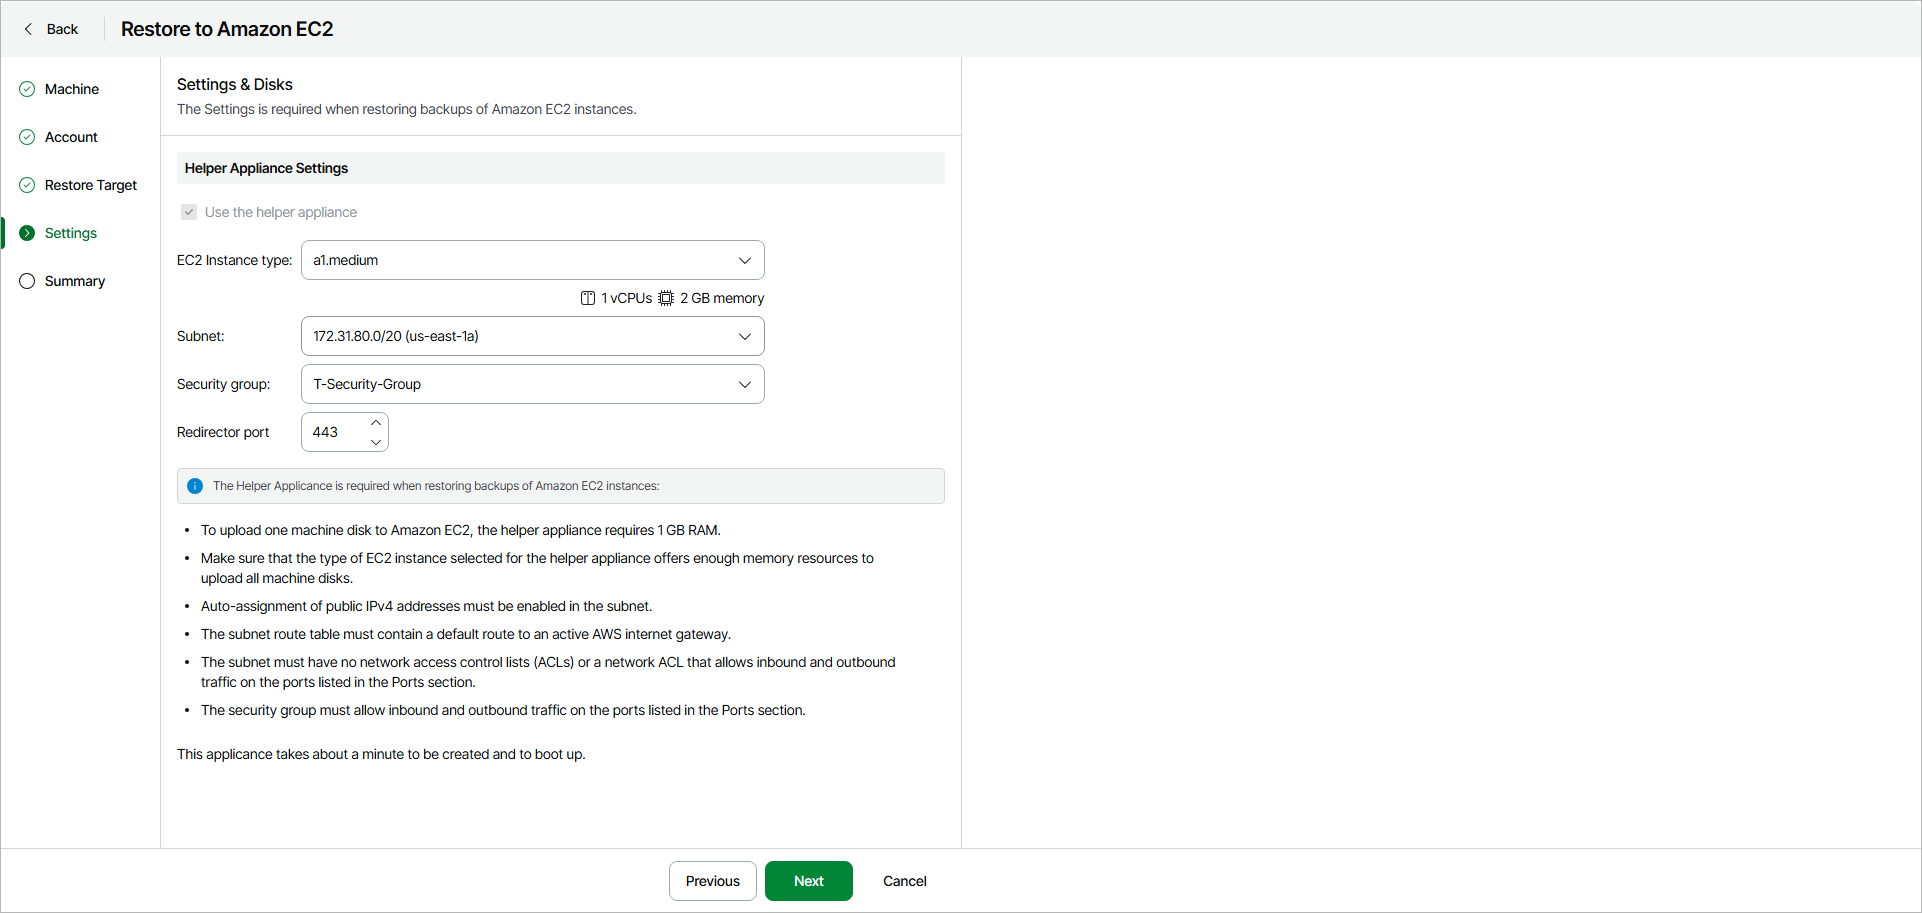Click the green Next button
1922x913 pixels.
click(808, 881)
